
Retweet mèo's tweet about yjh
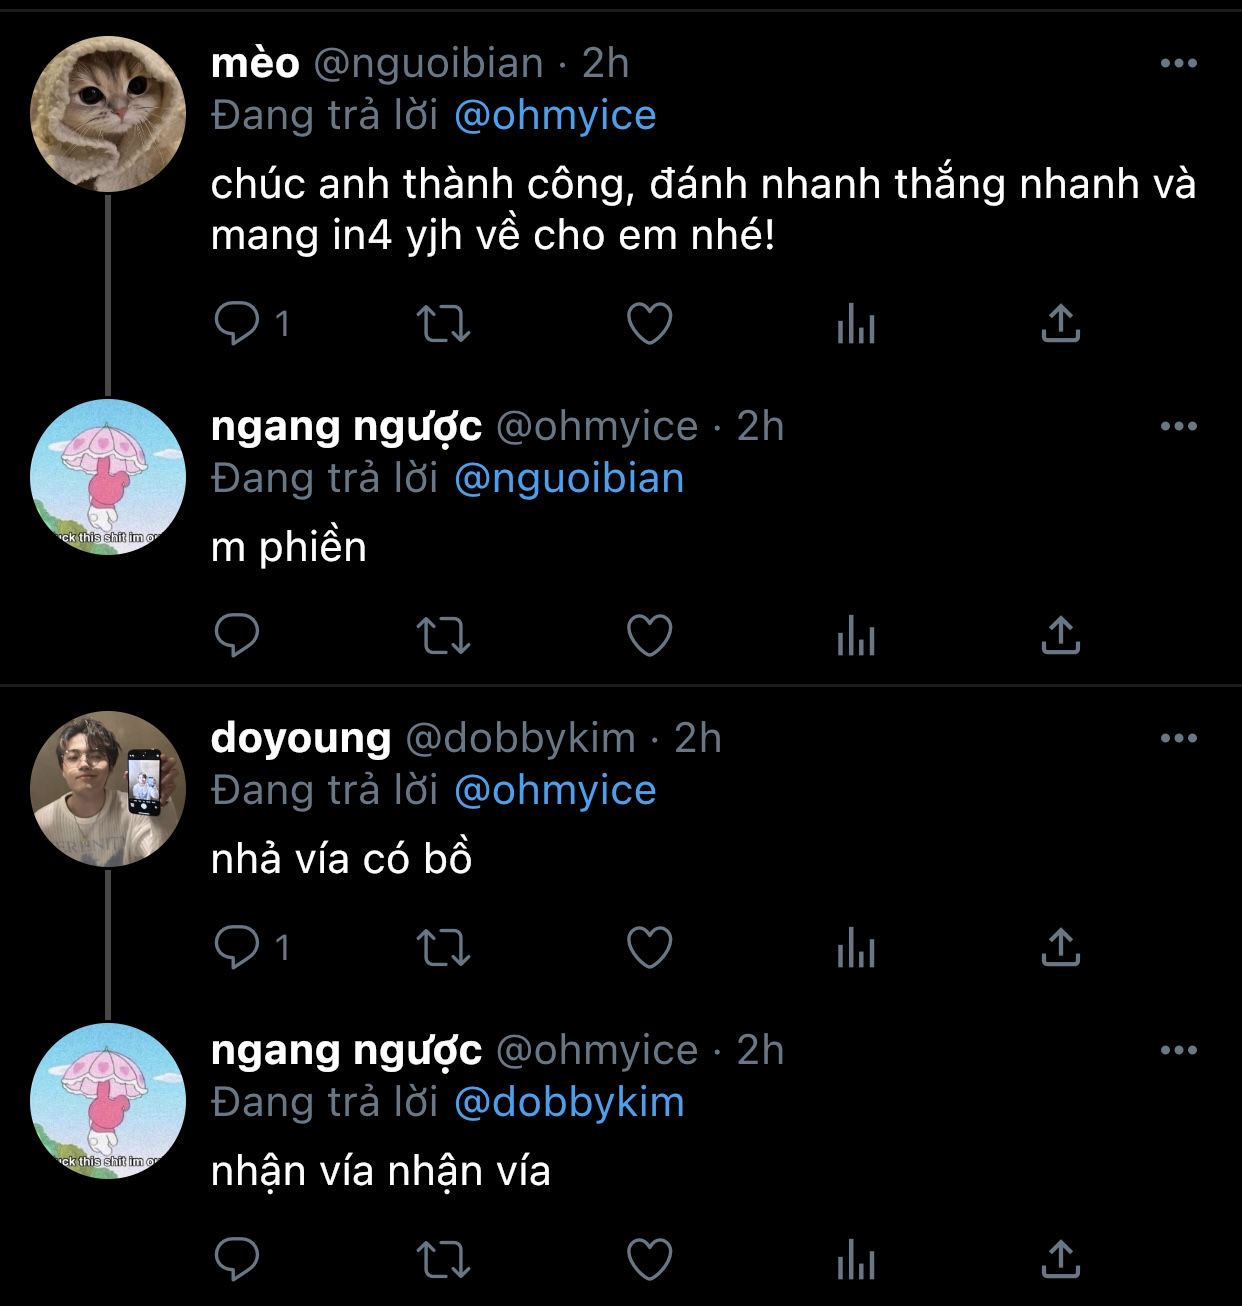pyautogui.click(x=442, y=324)
